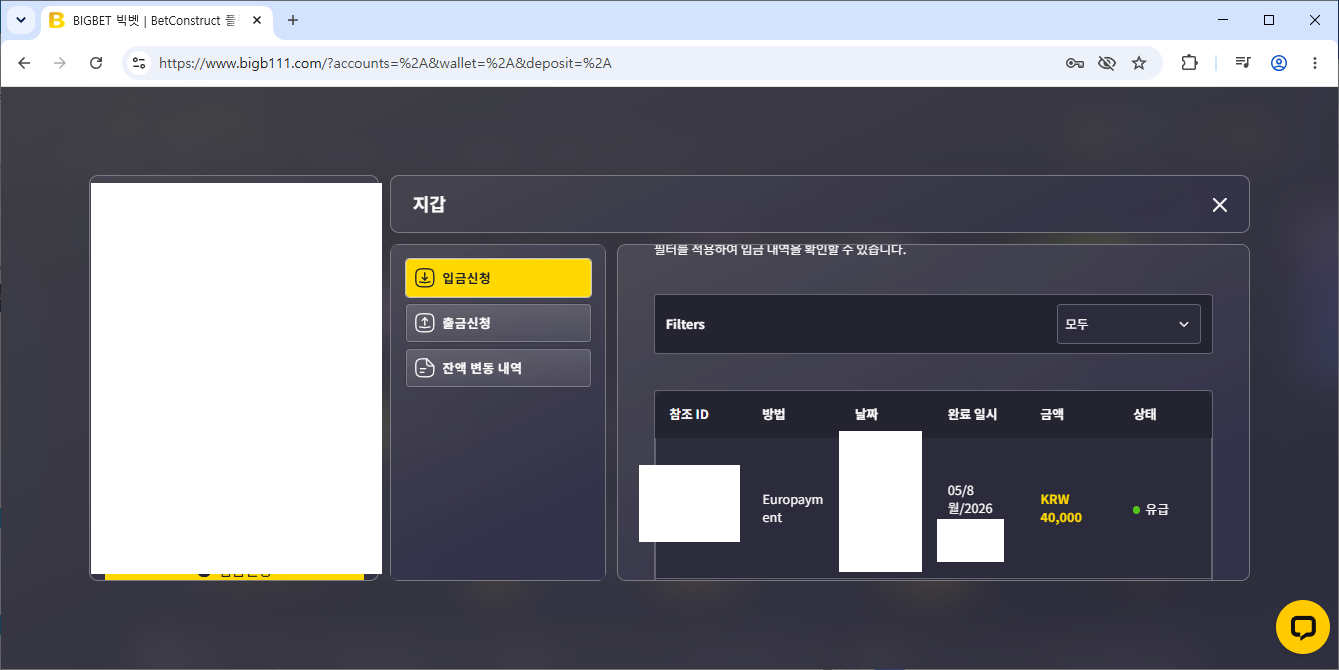Screen dimensions: 1339x670
Task: Reload the page with the refresh icon
Action: click(96, 63)
